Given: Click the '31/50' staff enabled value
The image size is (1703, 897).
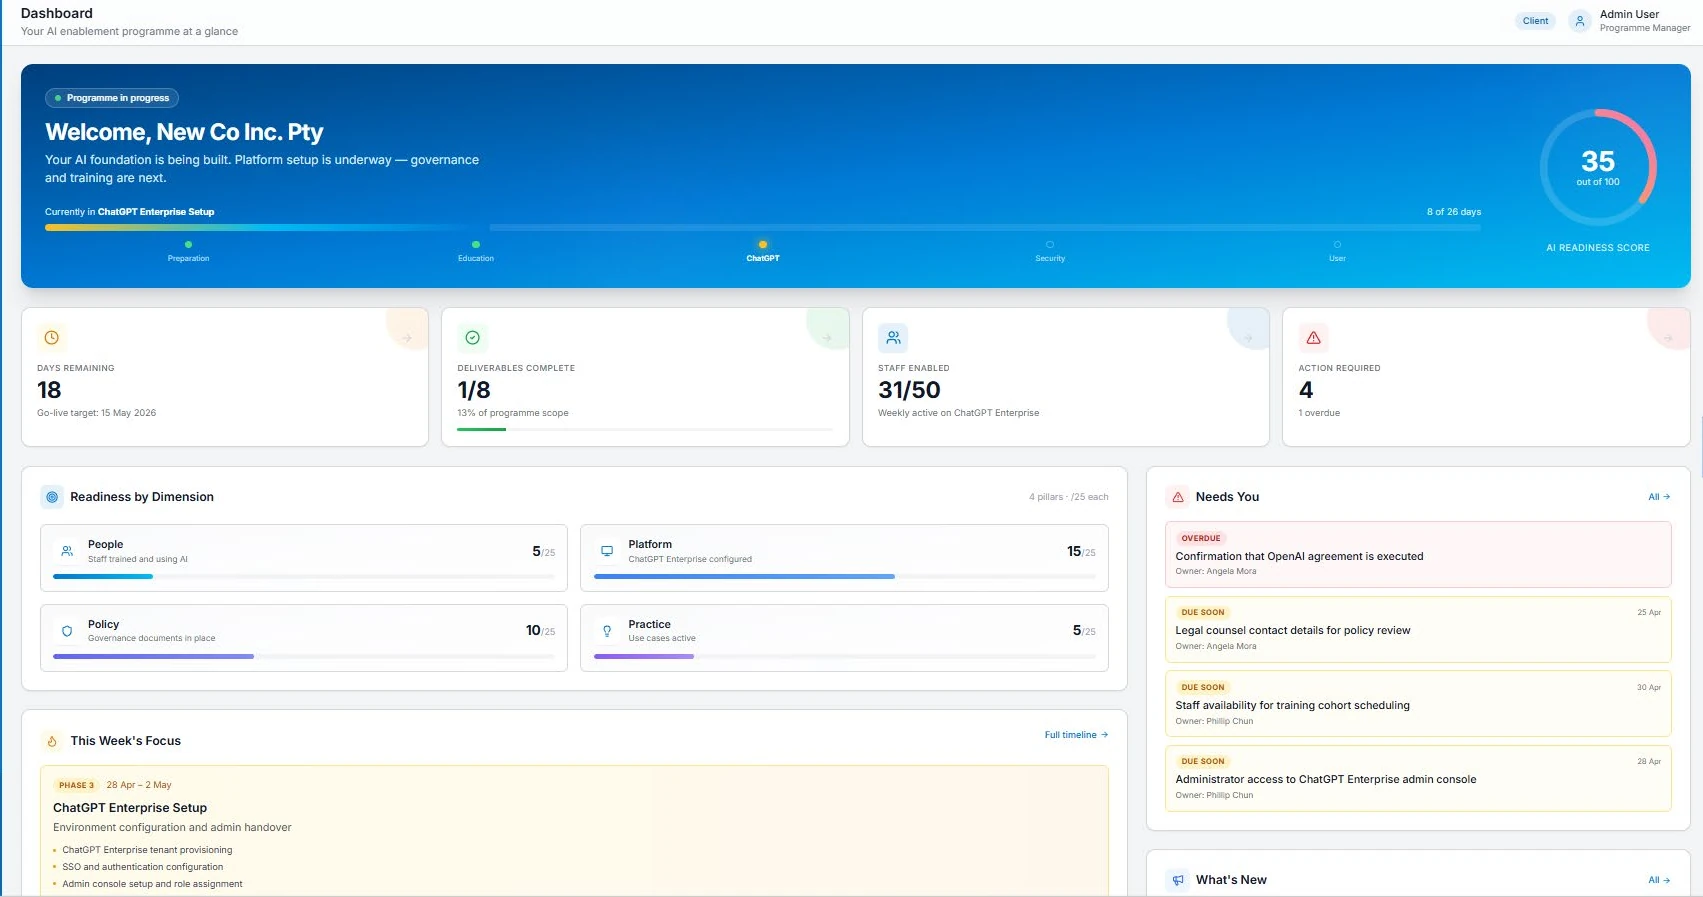Looking at the screenshot, I should [909, 390].
